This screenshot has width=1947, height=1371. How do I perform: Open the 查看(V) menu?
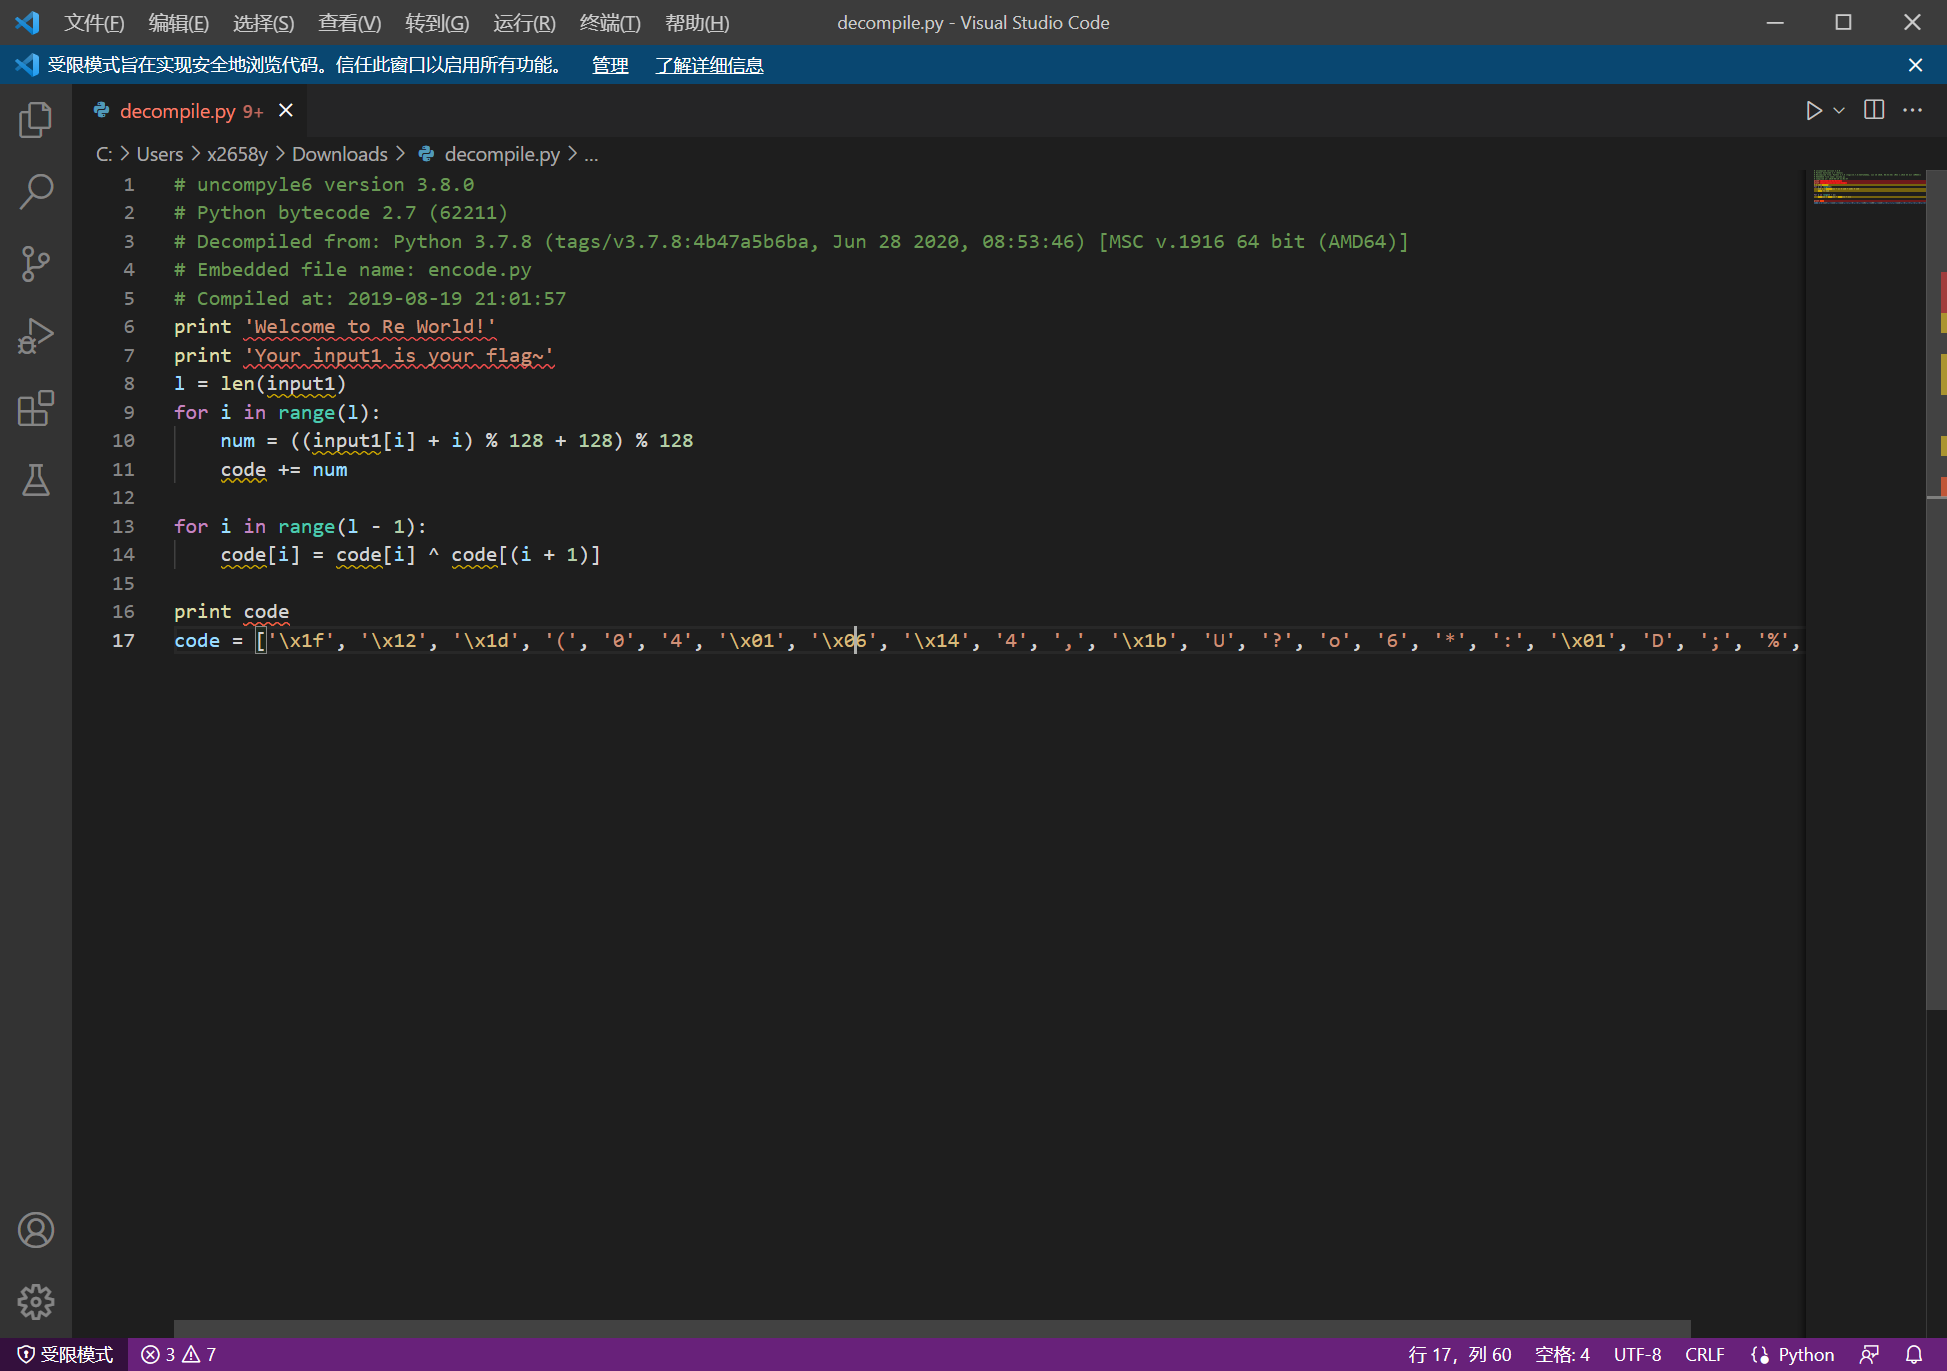(349, 23)
